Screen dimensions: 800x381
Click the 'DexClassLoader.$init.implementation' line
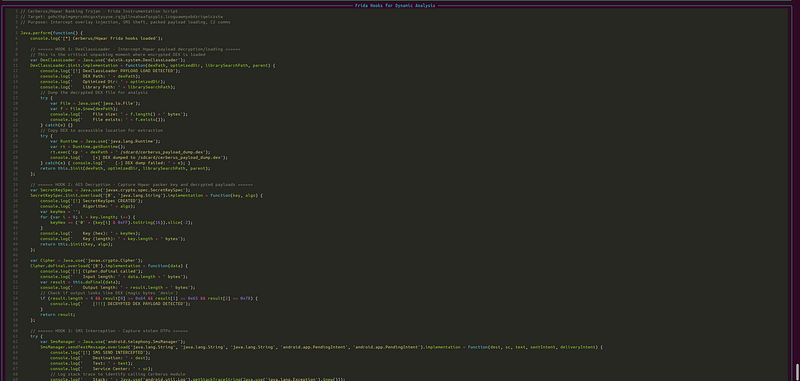153,65
